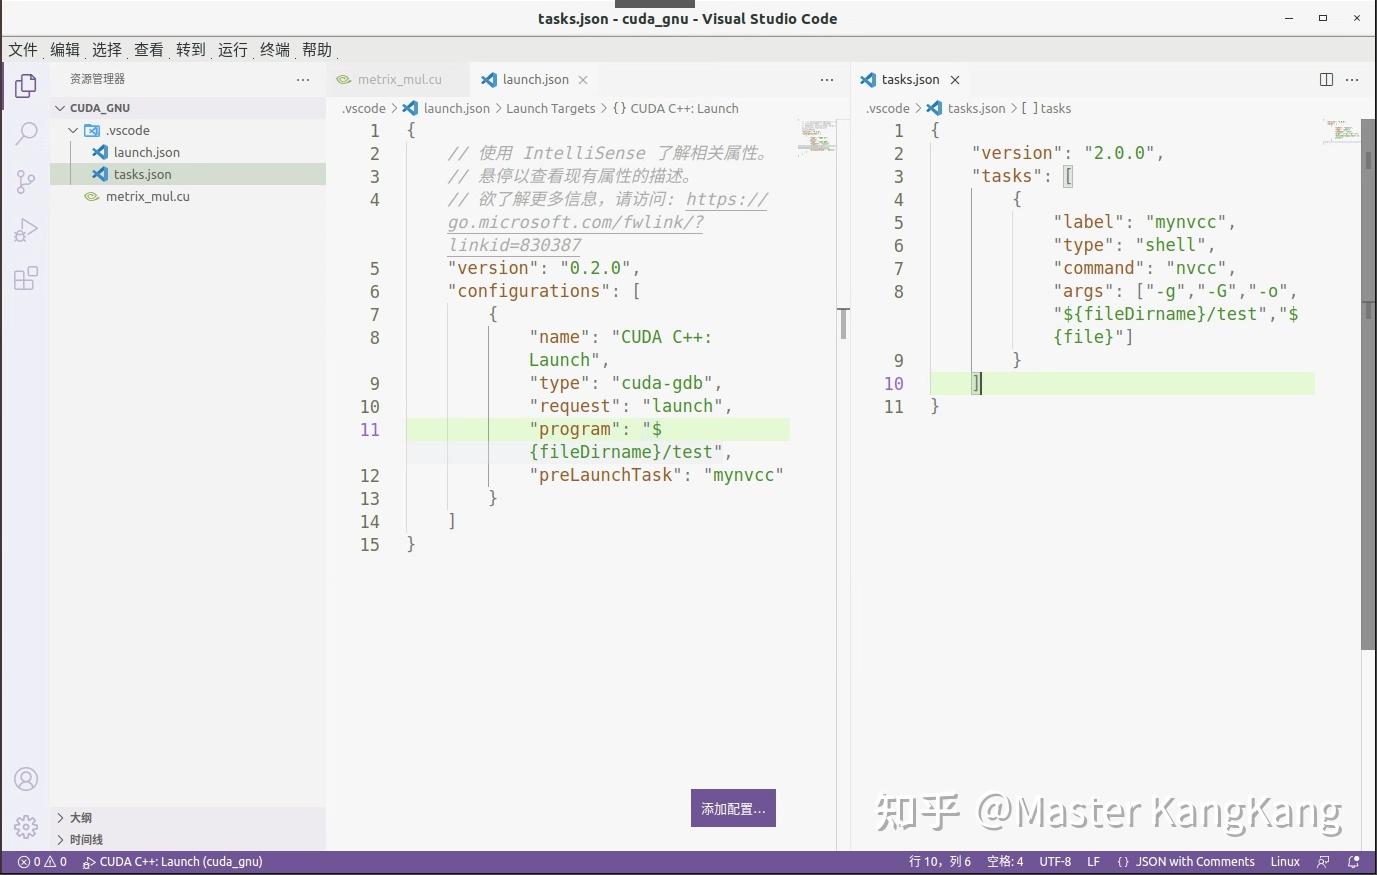Open right editor group more actions
This screenshot has width=1377, height=875.
click(x=1352, y=80)
